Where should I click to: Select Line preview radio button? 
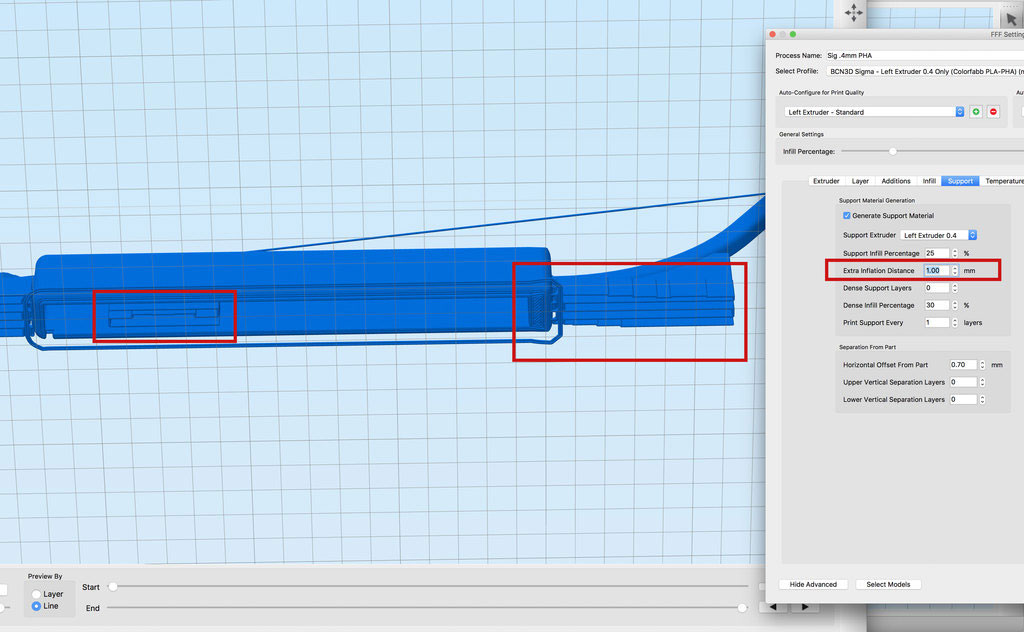pos(37,606)
